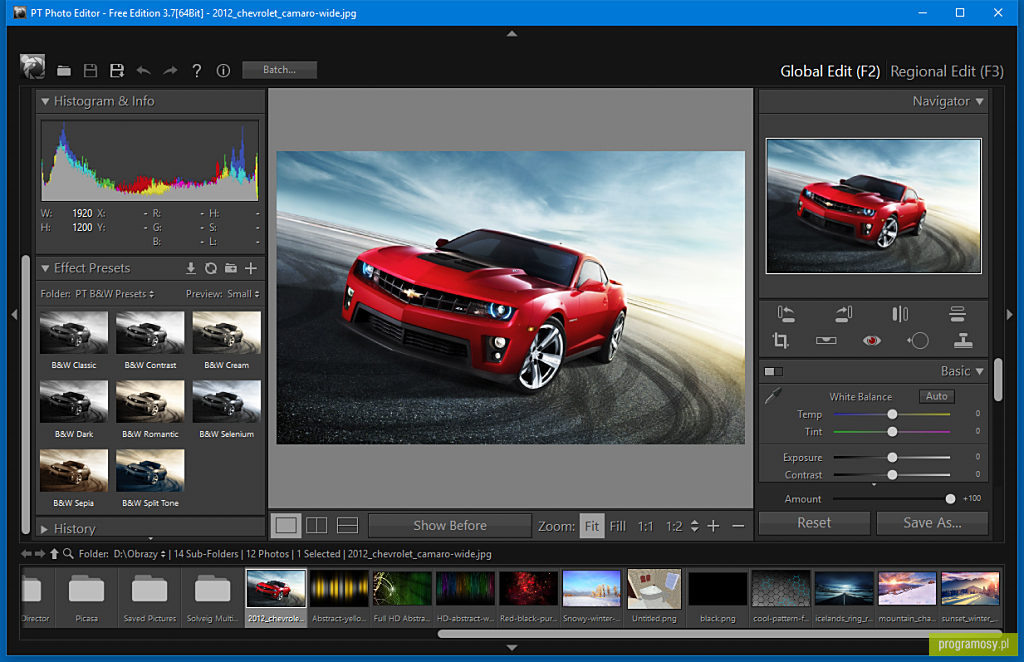Expand the History panel
The width and height of the screenshot is (1024, 662).
coord(44,529)
